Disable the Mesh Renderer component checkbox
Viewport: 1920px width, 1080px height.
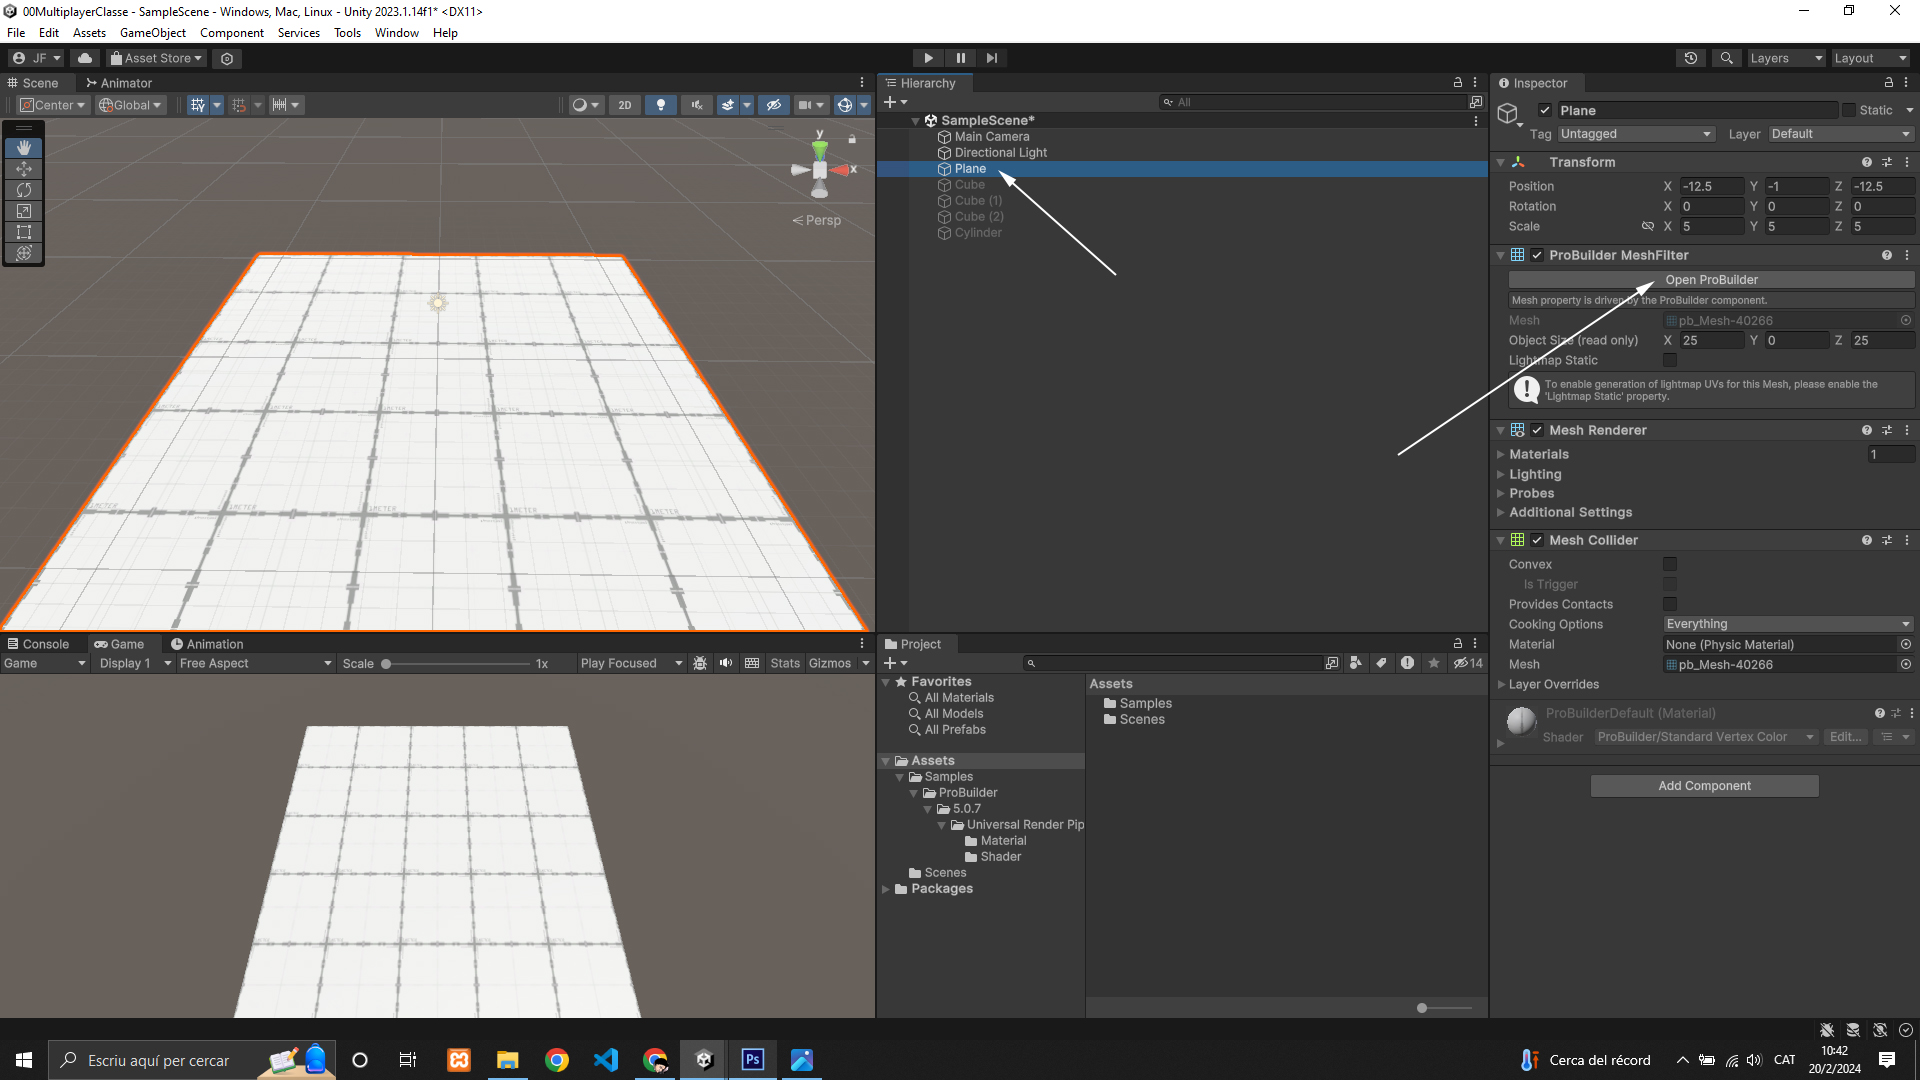tap(1537, 430)
